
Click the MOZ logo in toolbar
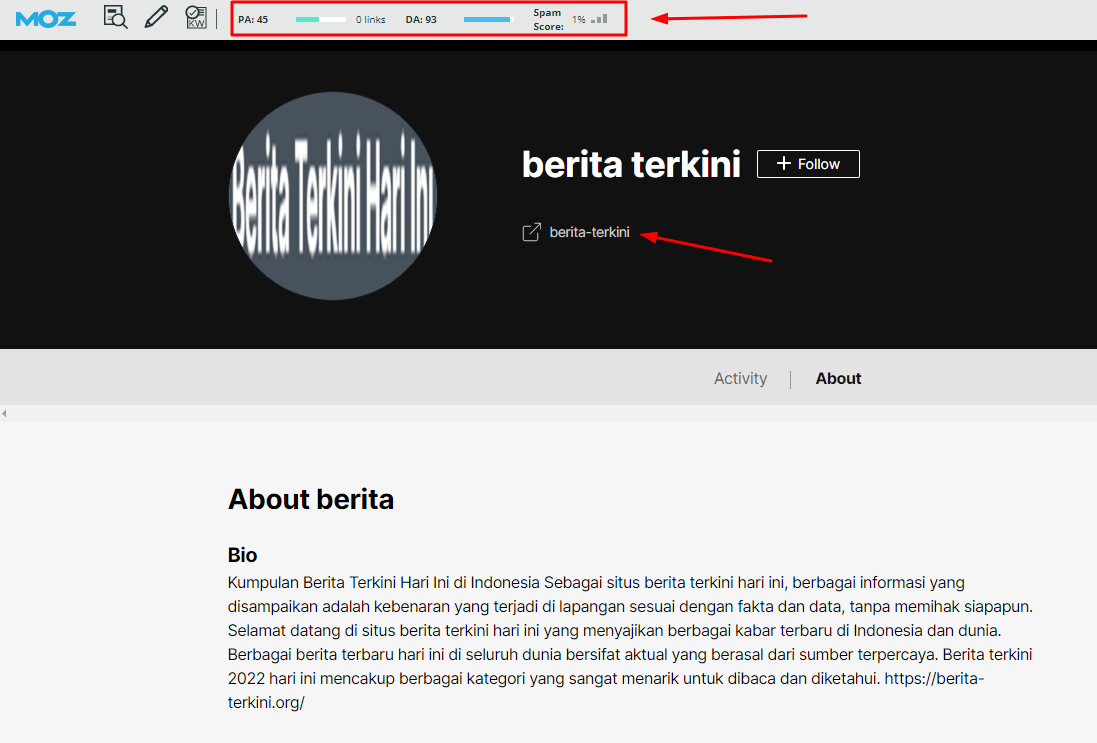click(45, 19)
